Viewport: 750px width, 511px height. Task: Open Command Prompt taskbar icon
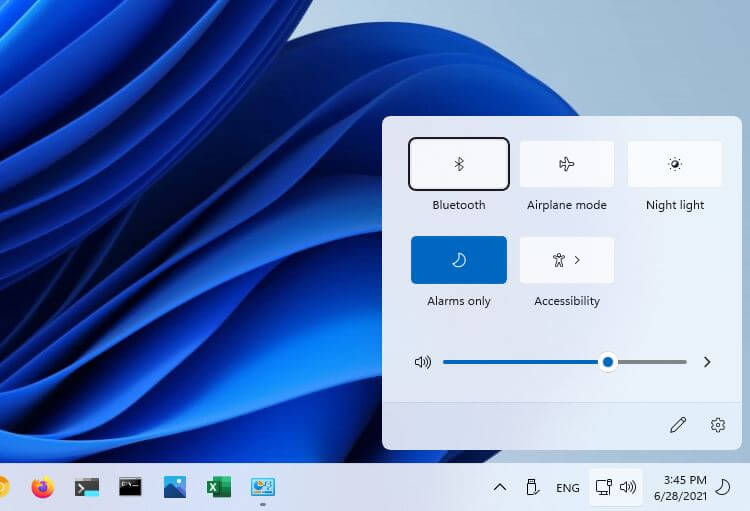[130, 487]
